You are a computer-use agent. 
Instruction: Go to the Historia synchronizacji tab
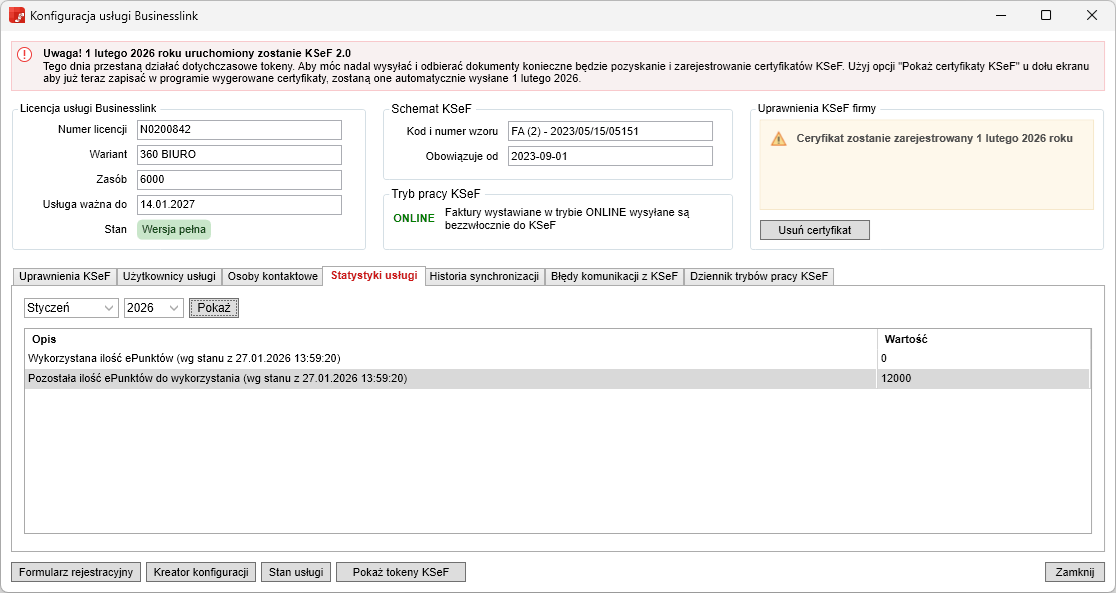click(x=484, y=276)
